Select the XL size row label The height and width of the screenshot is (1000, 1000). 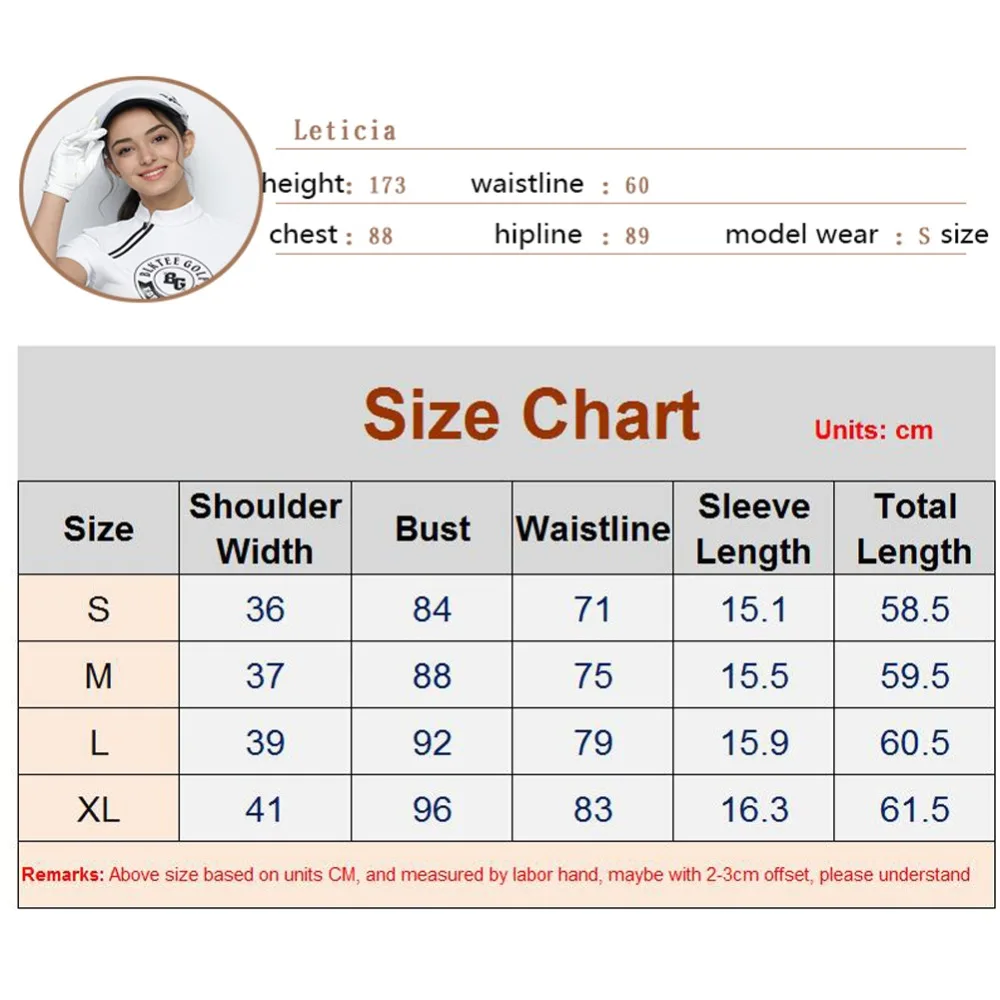click(99, 809)
